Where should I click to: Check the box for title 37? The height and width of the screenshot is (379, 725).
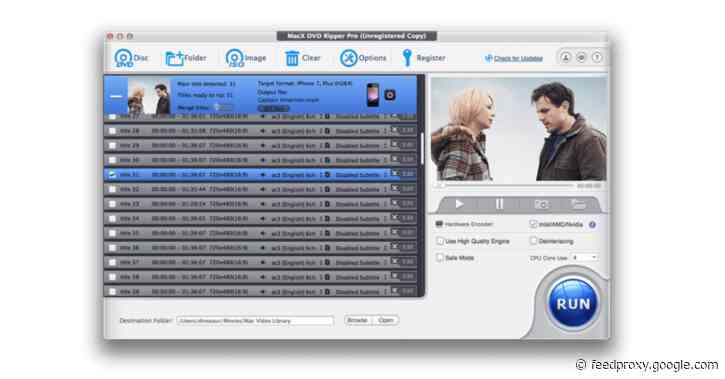112,263
